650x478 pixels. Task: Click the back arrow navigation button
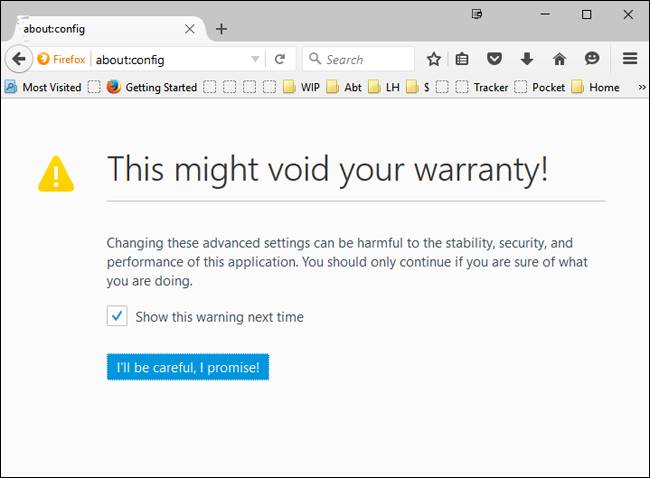click(x=19, y=59)
